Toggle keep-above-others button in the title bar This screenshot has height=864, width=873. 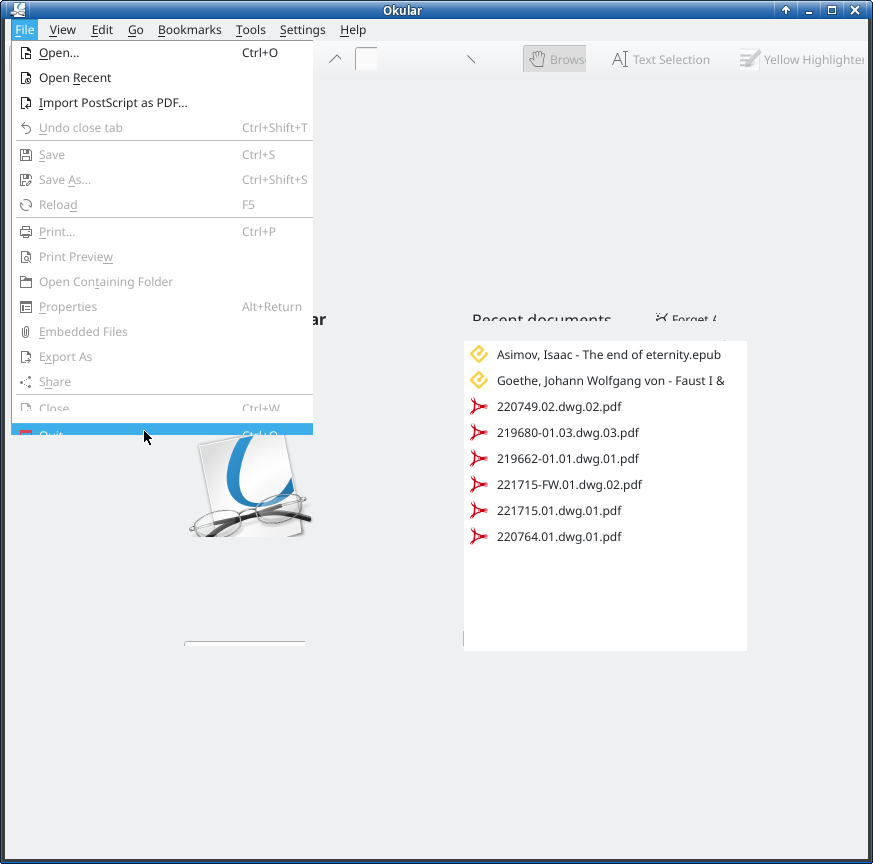(786, 10)
